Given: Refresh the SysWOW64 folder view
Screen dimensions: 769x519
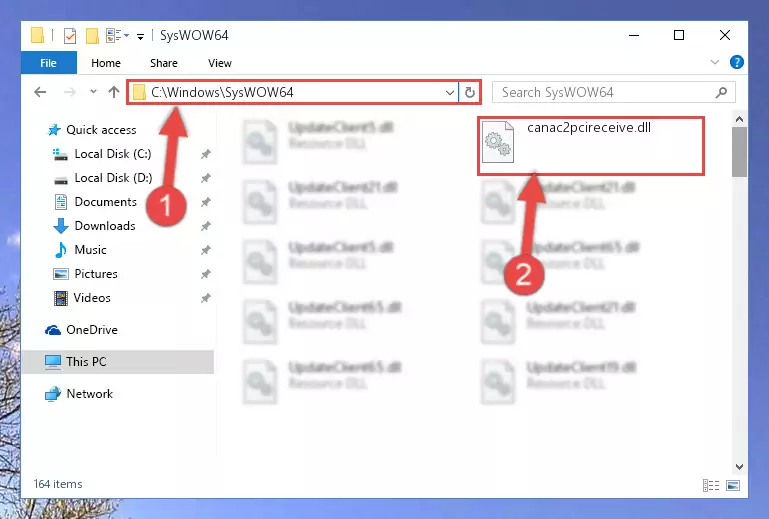Looking at the screenshot, I should tap(470, 92).
